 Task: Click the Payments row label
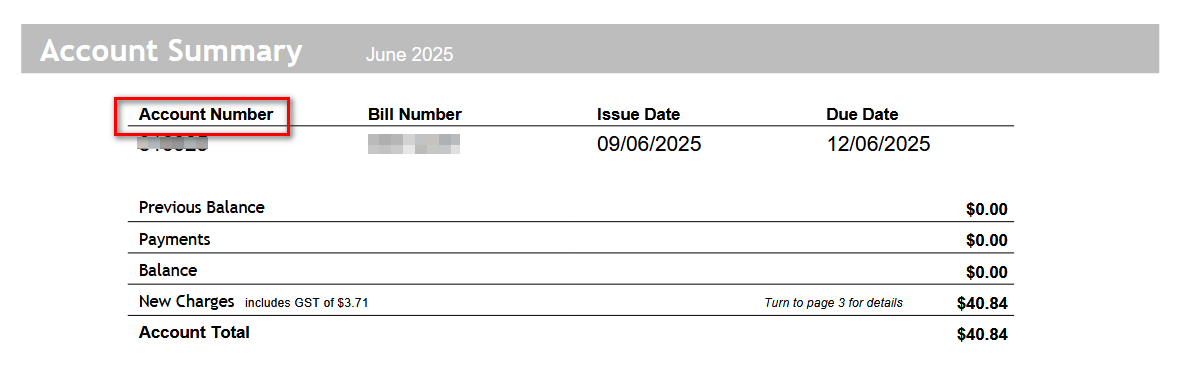175,239
